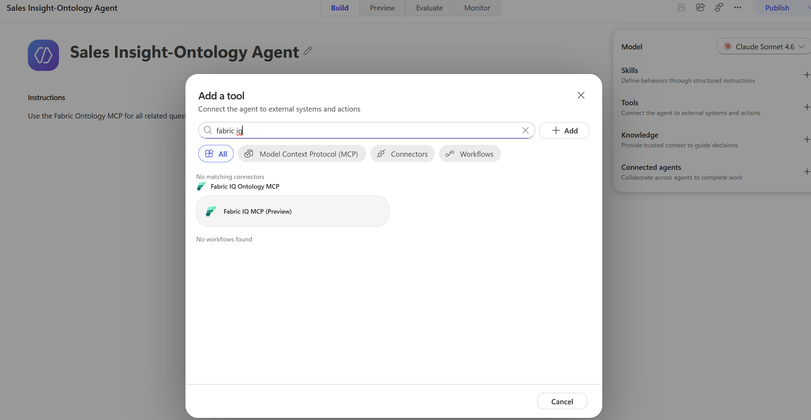Add a new skill with the plus icon
The height and width of the screenshot is (420, 811).
click(x=806, y=74)
